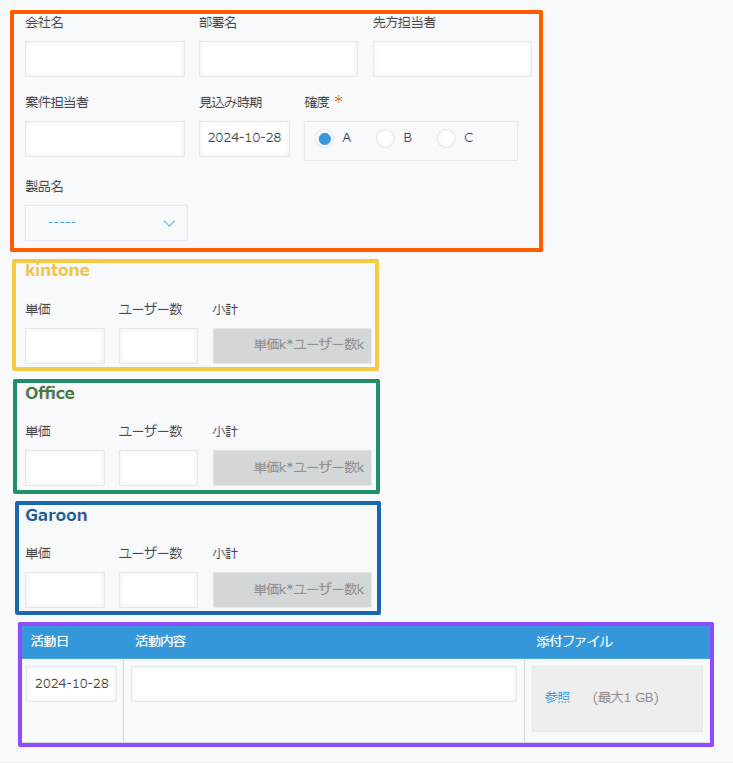Screen dimensions: 733x763
Task: Click the Office 小計 calculated field
Action: tap(292, 468)
